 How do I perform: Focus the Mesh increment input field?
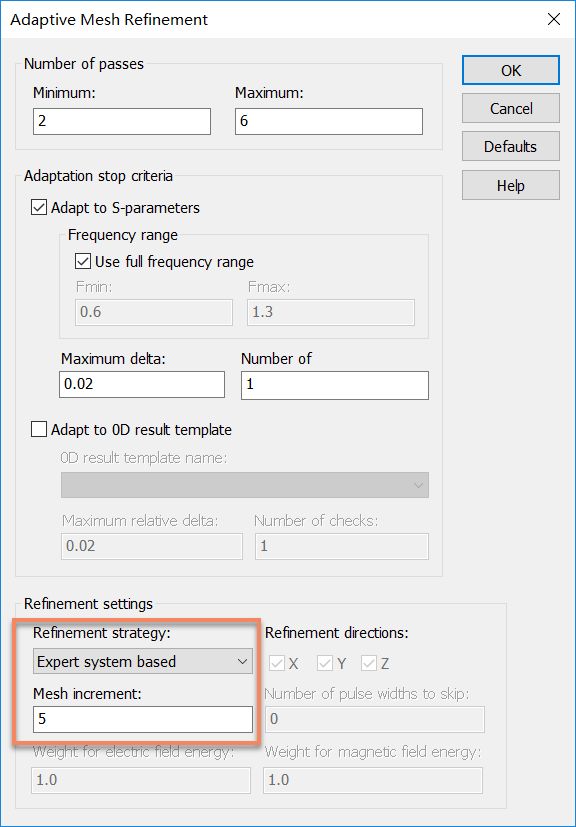(x=143, y=719)
